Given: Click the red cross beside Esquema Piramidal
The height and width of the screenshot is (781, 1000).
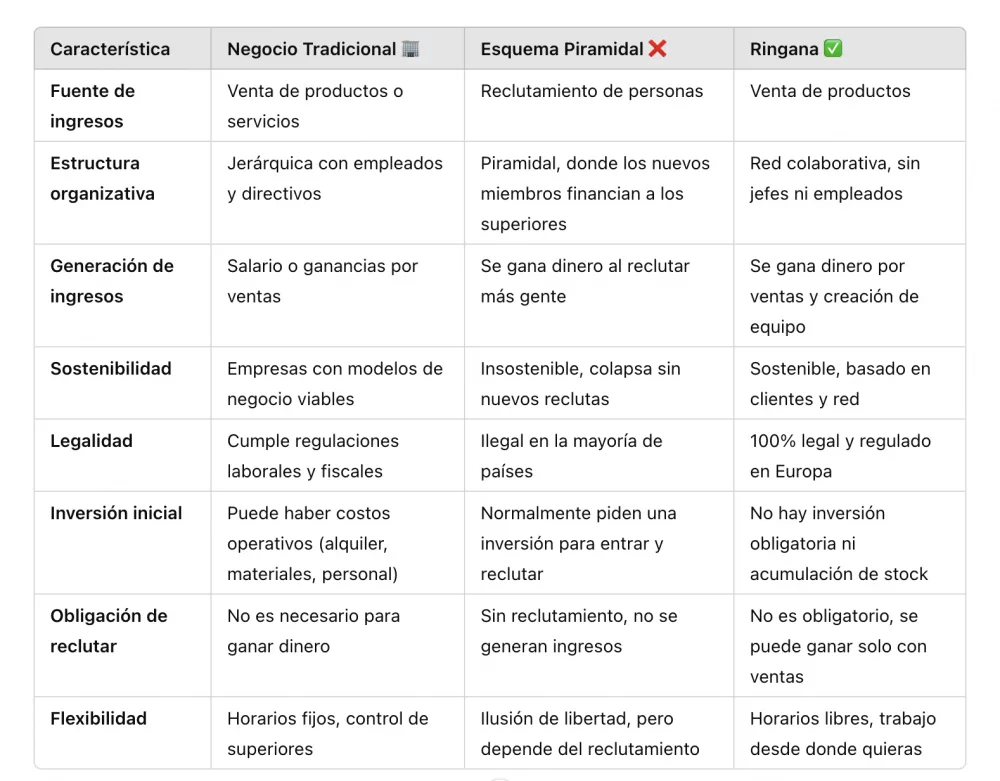Looking at the screenshot, I should [x=657, y=49].
